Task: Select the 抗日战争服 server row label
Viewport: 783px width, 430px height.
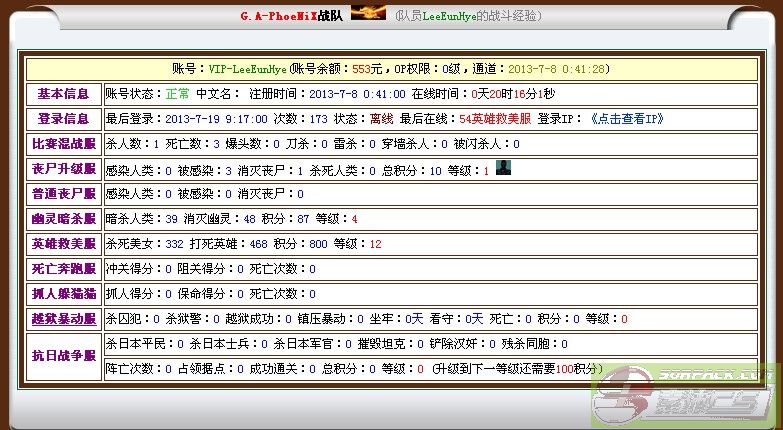Action: point(63,357)
